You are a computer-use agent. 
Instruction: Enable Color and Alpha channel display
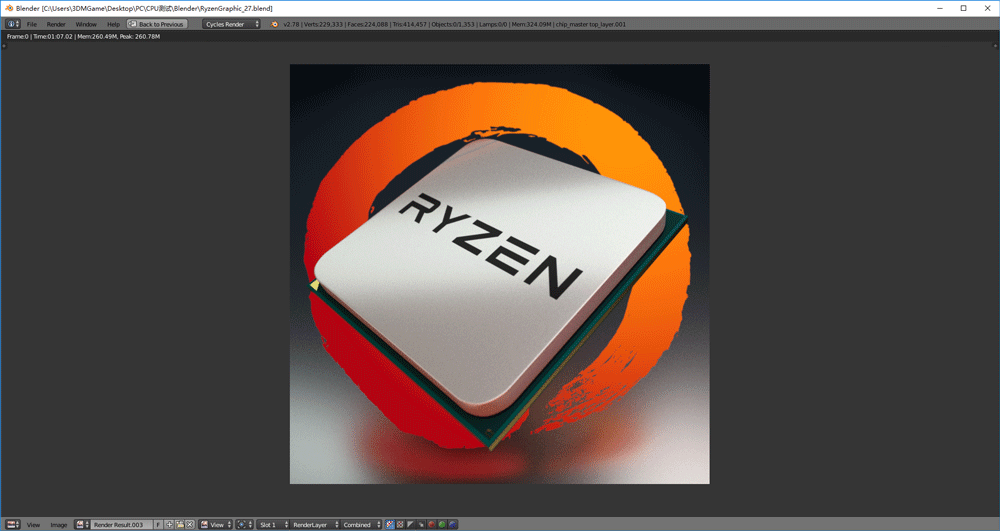point(390,524)
